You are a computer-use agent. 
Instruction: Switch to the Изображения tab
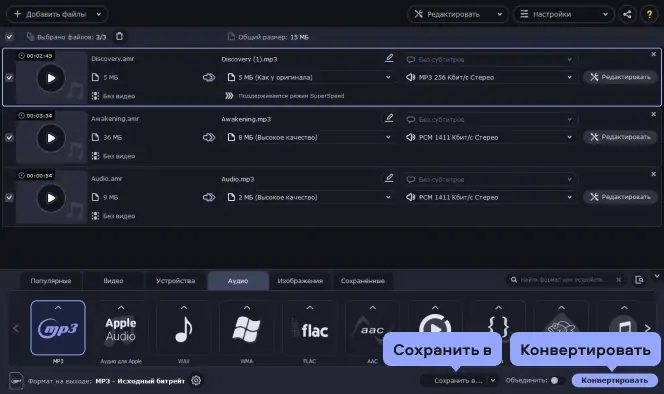tap(300, 281)
